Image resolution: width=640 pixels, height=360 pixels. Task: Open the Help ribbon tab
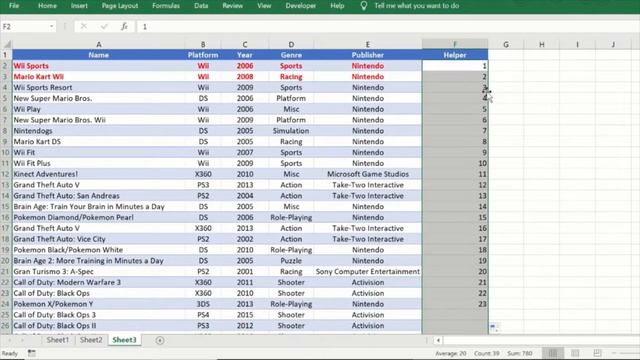coord(337,6)
